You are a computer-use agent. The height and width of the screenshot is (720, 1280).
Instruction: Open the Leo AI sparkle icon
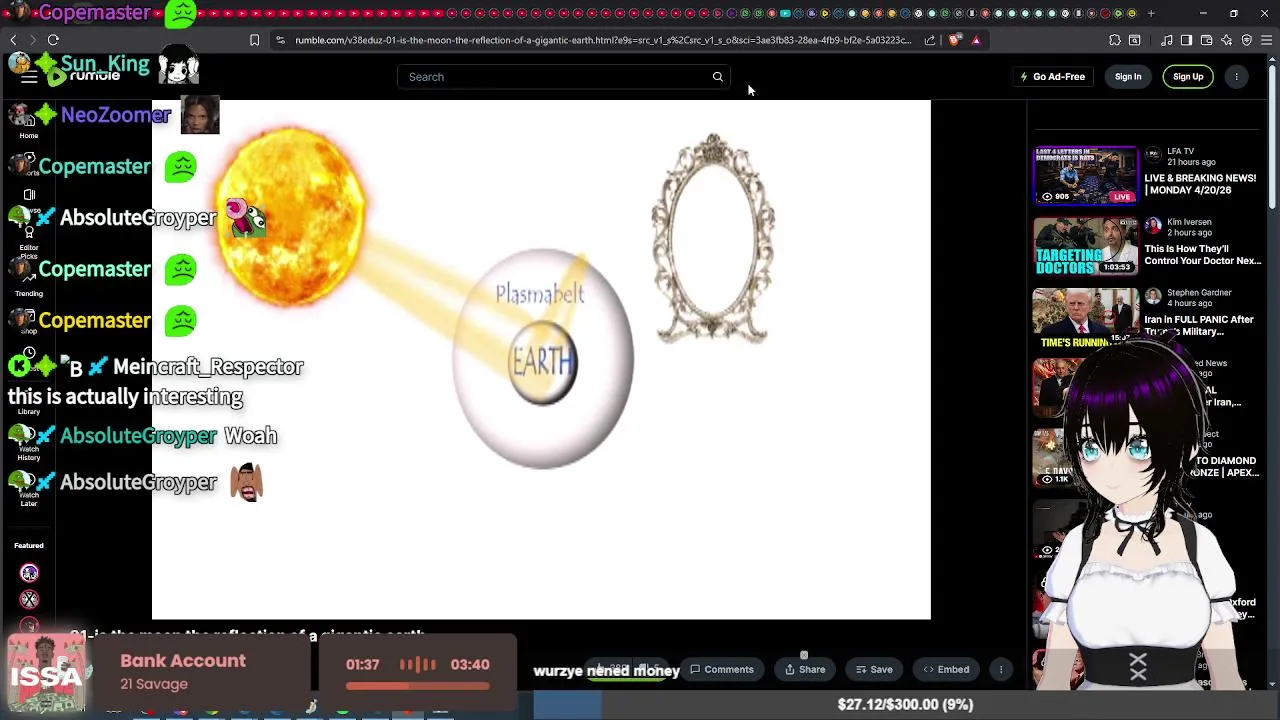(x=1227, y=40)
